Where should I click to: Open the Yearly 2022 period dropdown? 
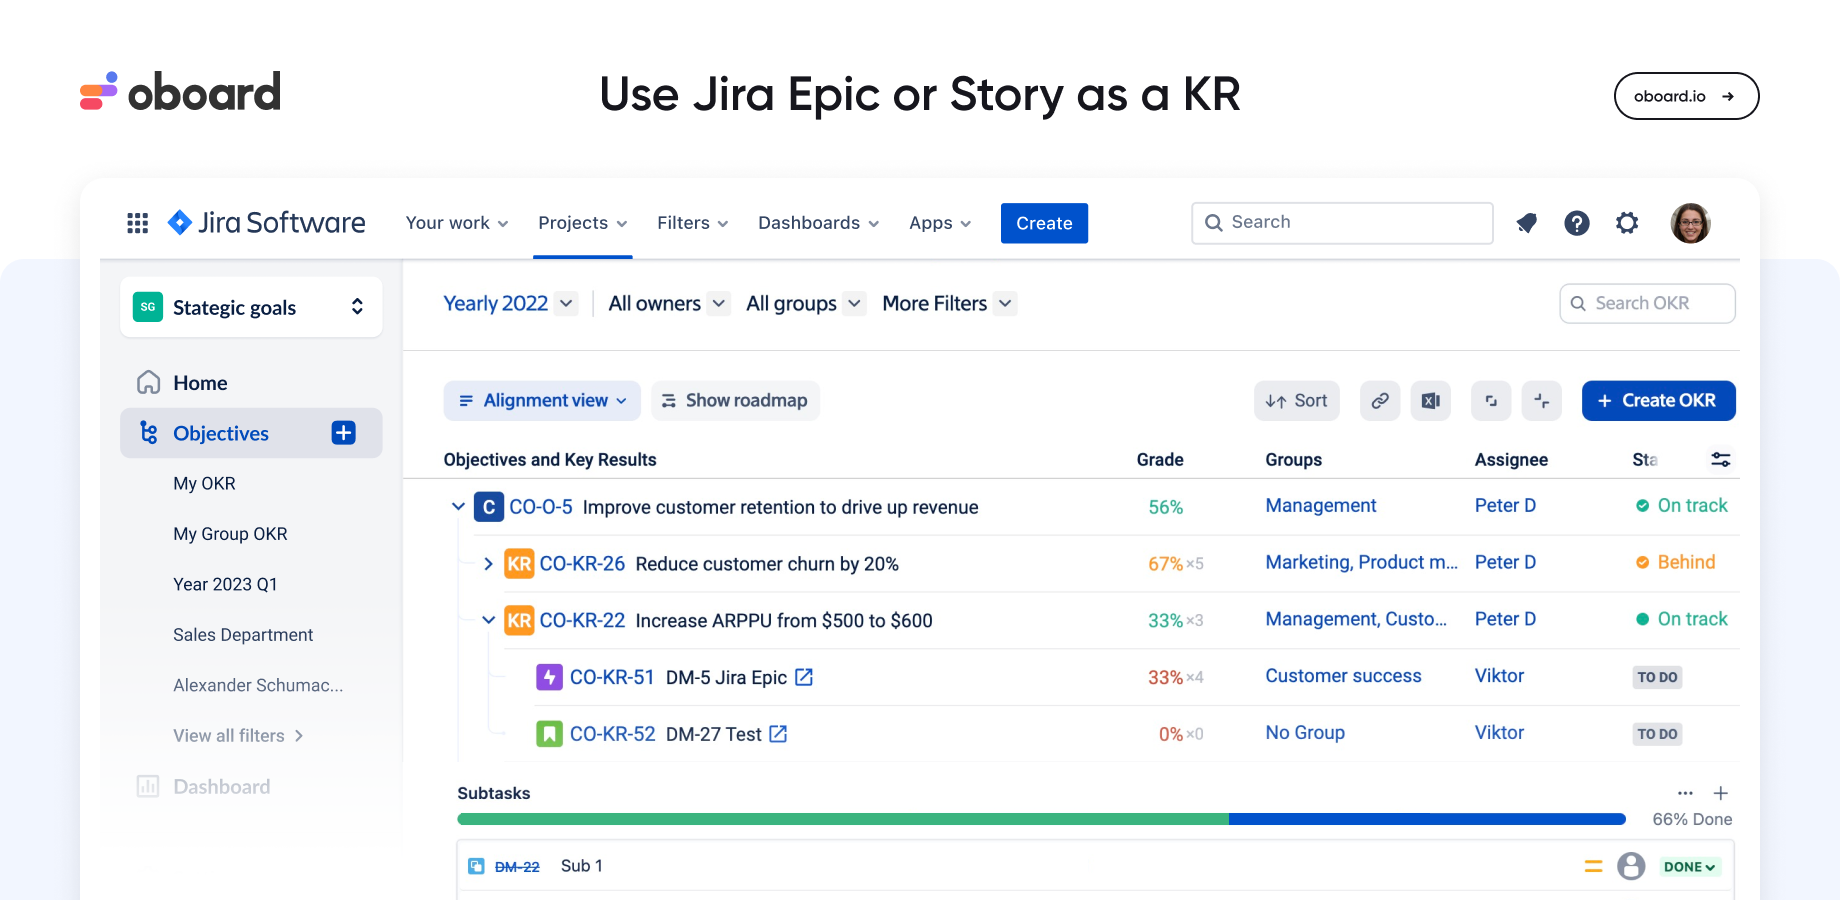point(509,303)
